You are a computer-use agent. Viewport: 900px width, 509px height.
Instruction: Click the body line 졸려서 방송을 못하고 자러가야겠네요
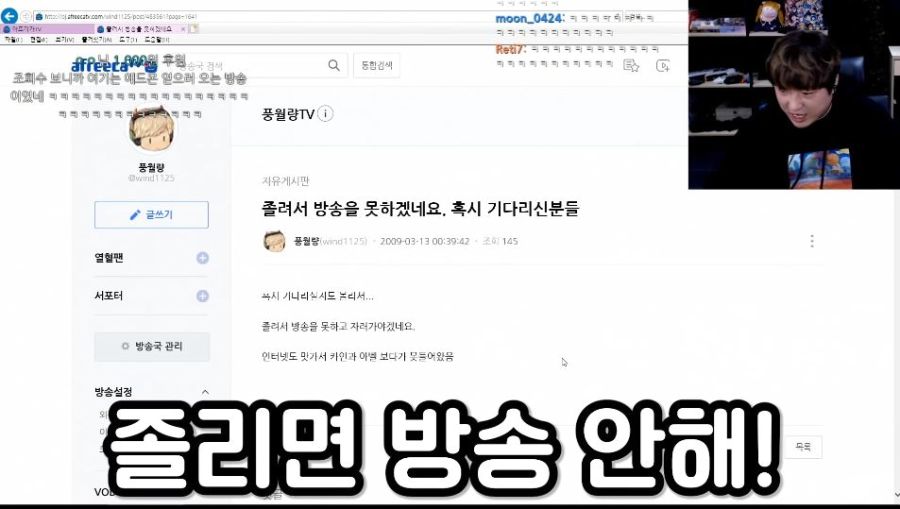coord(338,327)
